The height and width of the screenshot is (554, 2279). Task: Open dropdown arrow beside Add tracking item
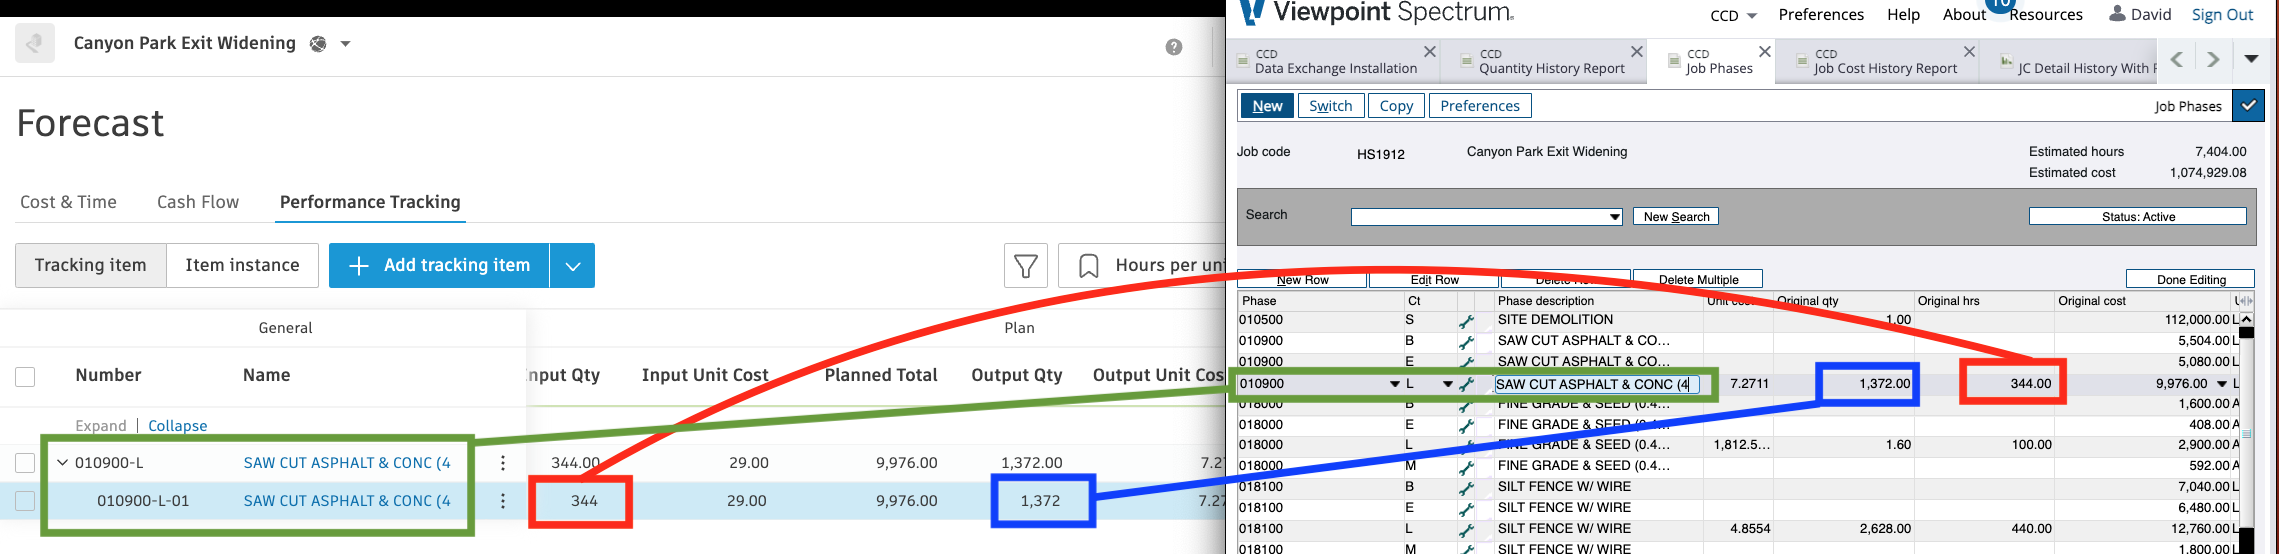click(572, 265)
